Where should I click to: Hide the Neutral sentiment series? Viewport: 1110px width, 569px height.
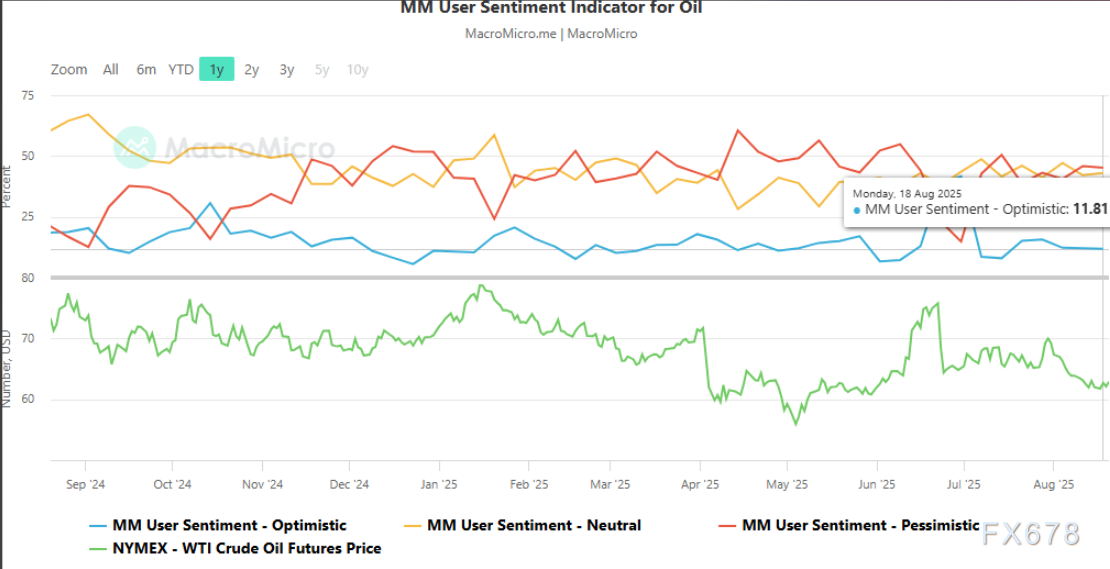click(533, 524)
